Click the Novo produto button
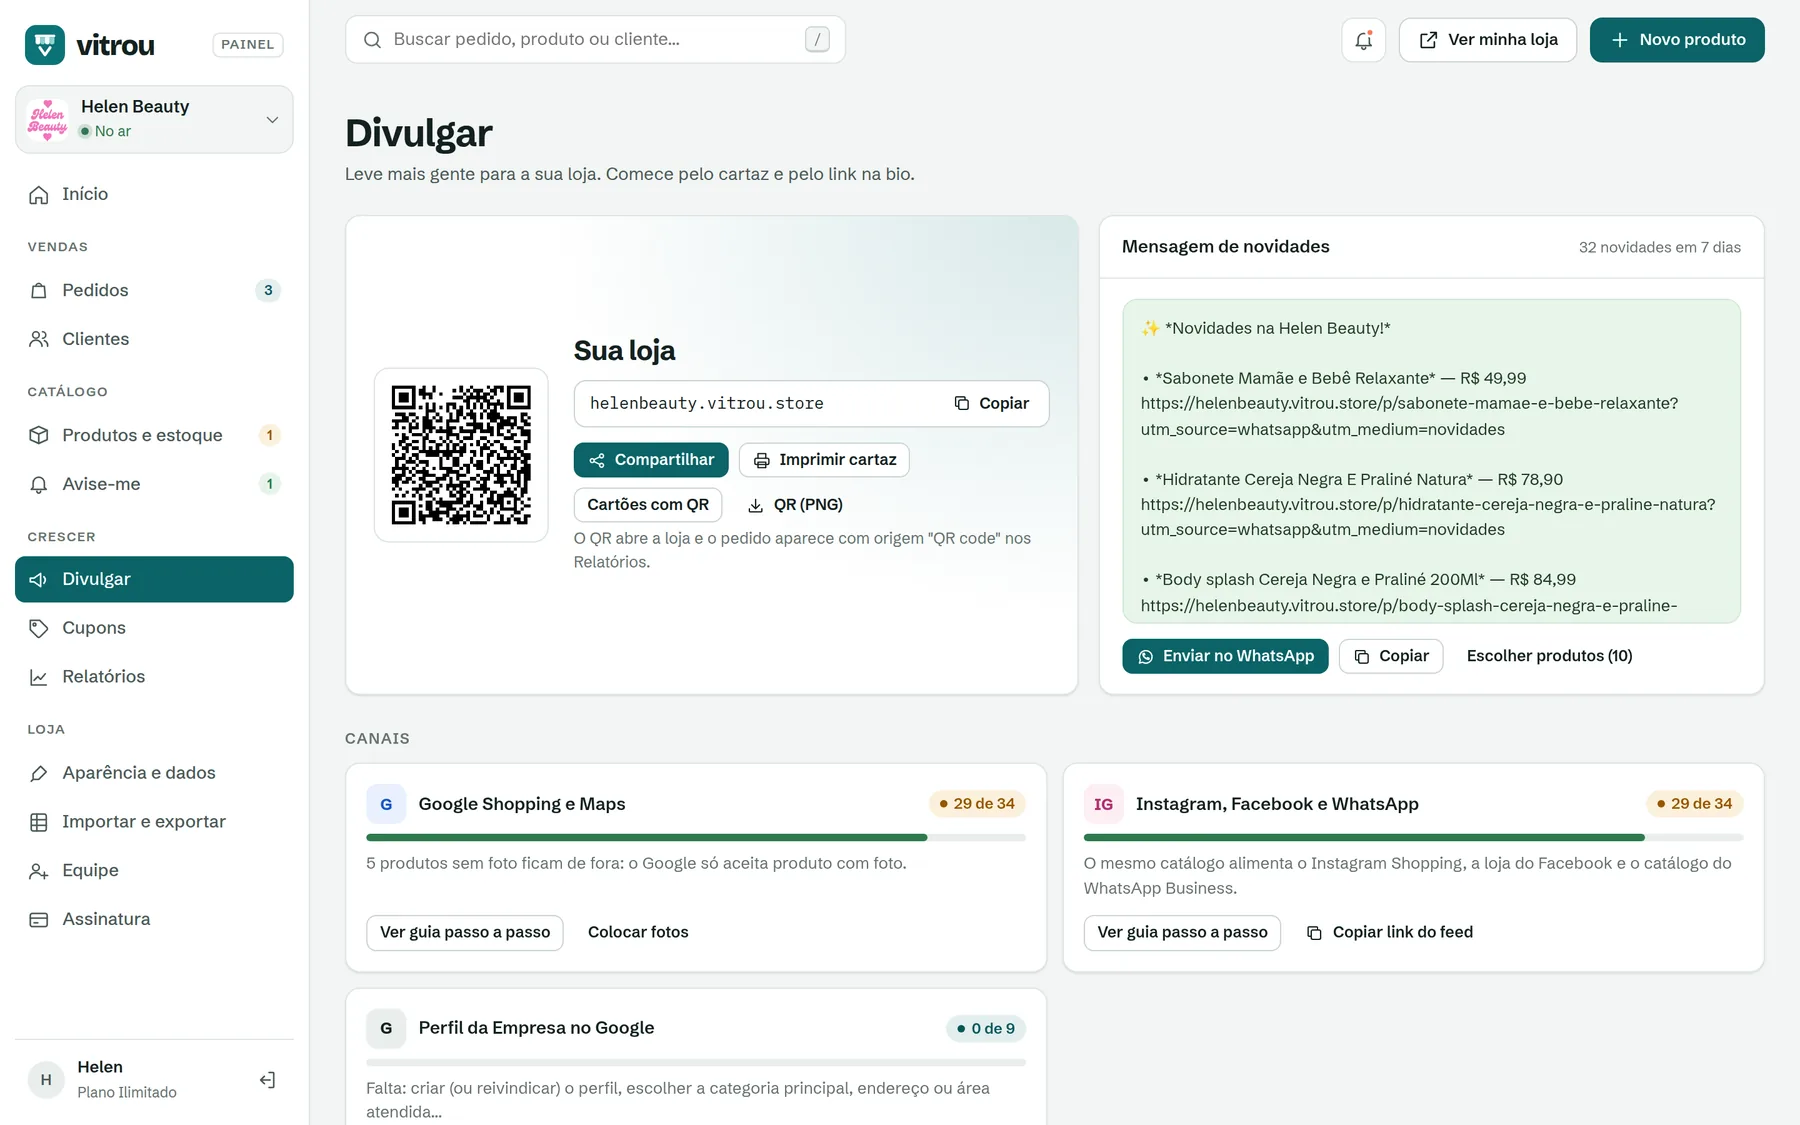The width and height of the screenshot is (1800, 1125). pos(1677,40)
